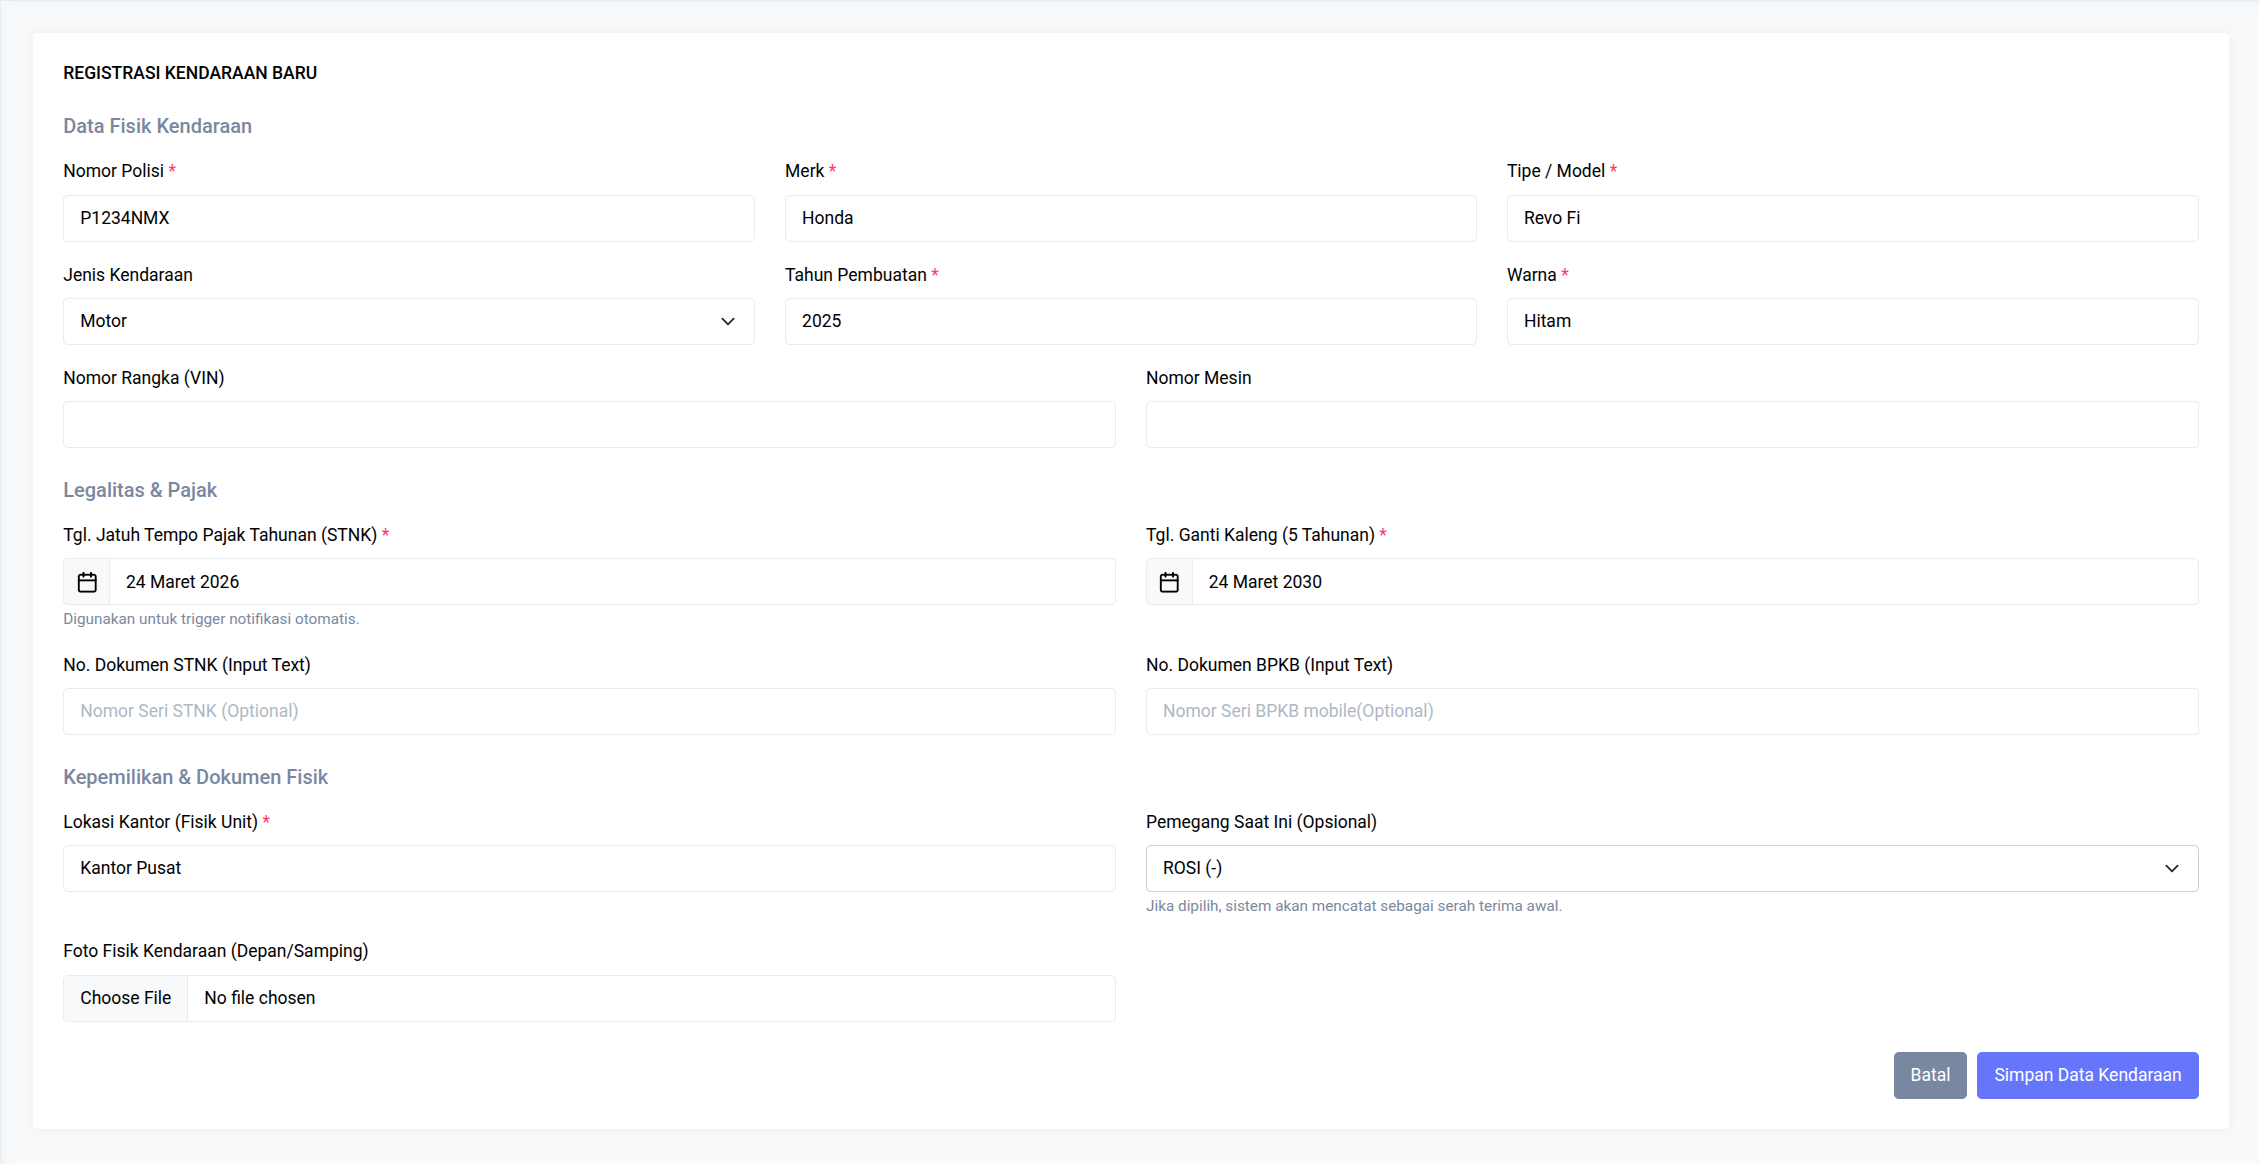Image resolution: width=2259 pixels, height=1164 pixels.
Task: Click the Nomor Seri STNK input
Action: point(589,711)
